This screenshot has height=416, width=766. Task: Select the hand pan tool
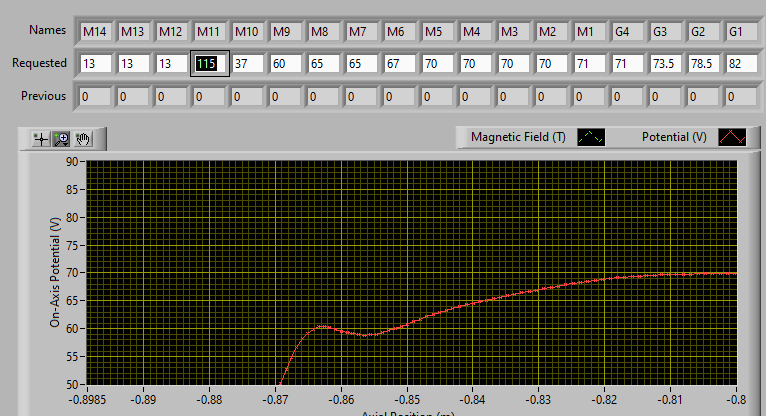[x=83, y=140]
